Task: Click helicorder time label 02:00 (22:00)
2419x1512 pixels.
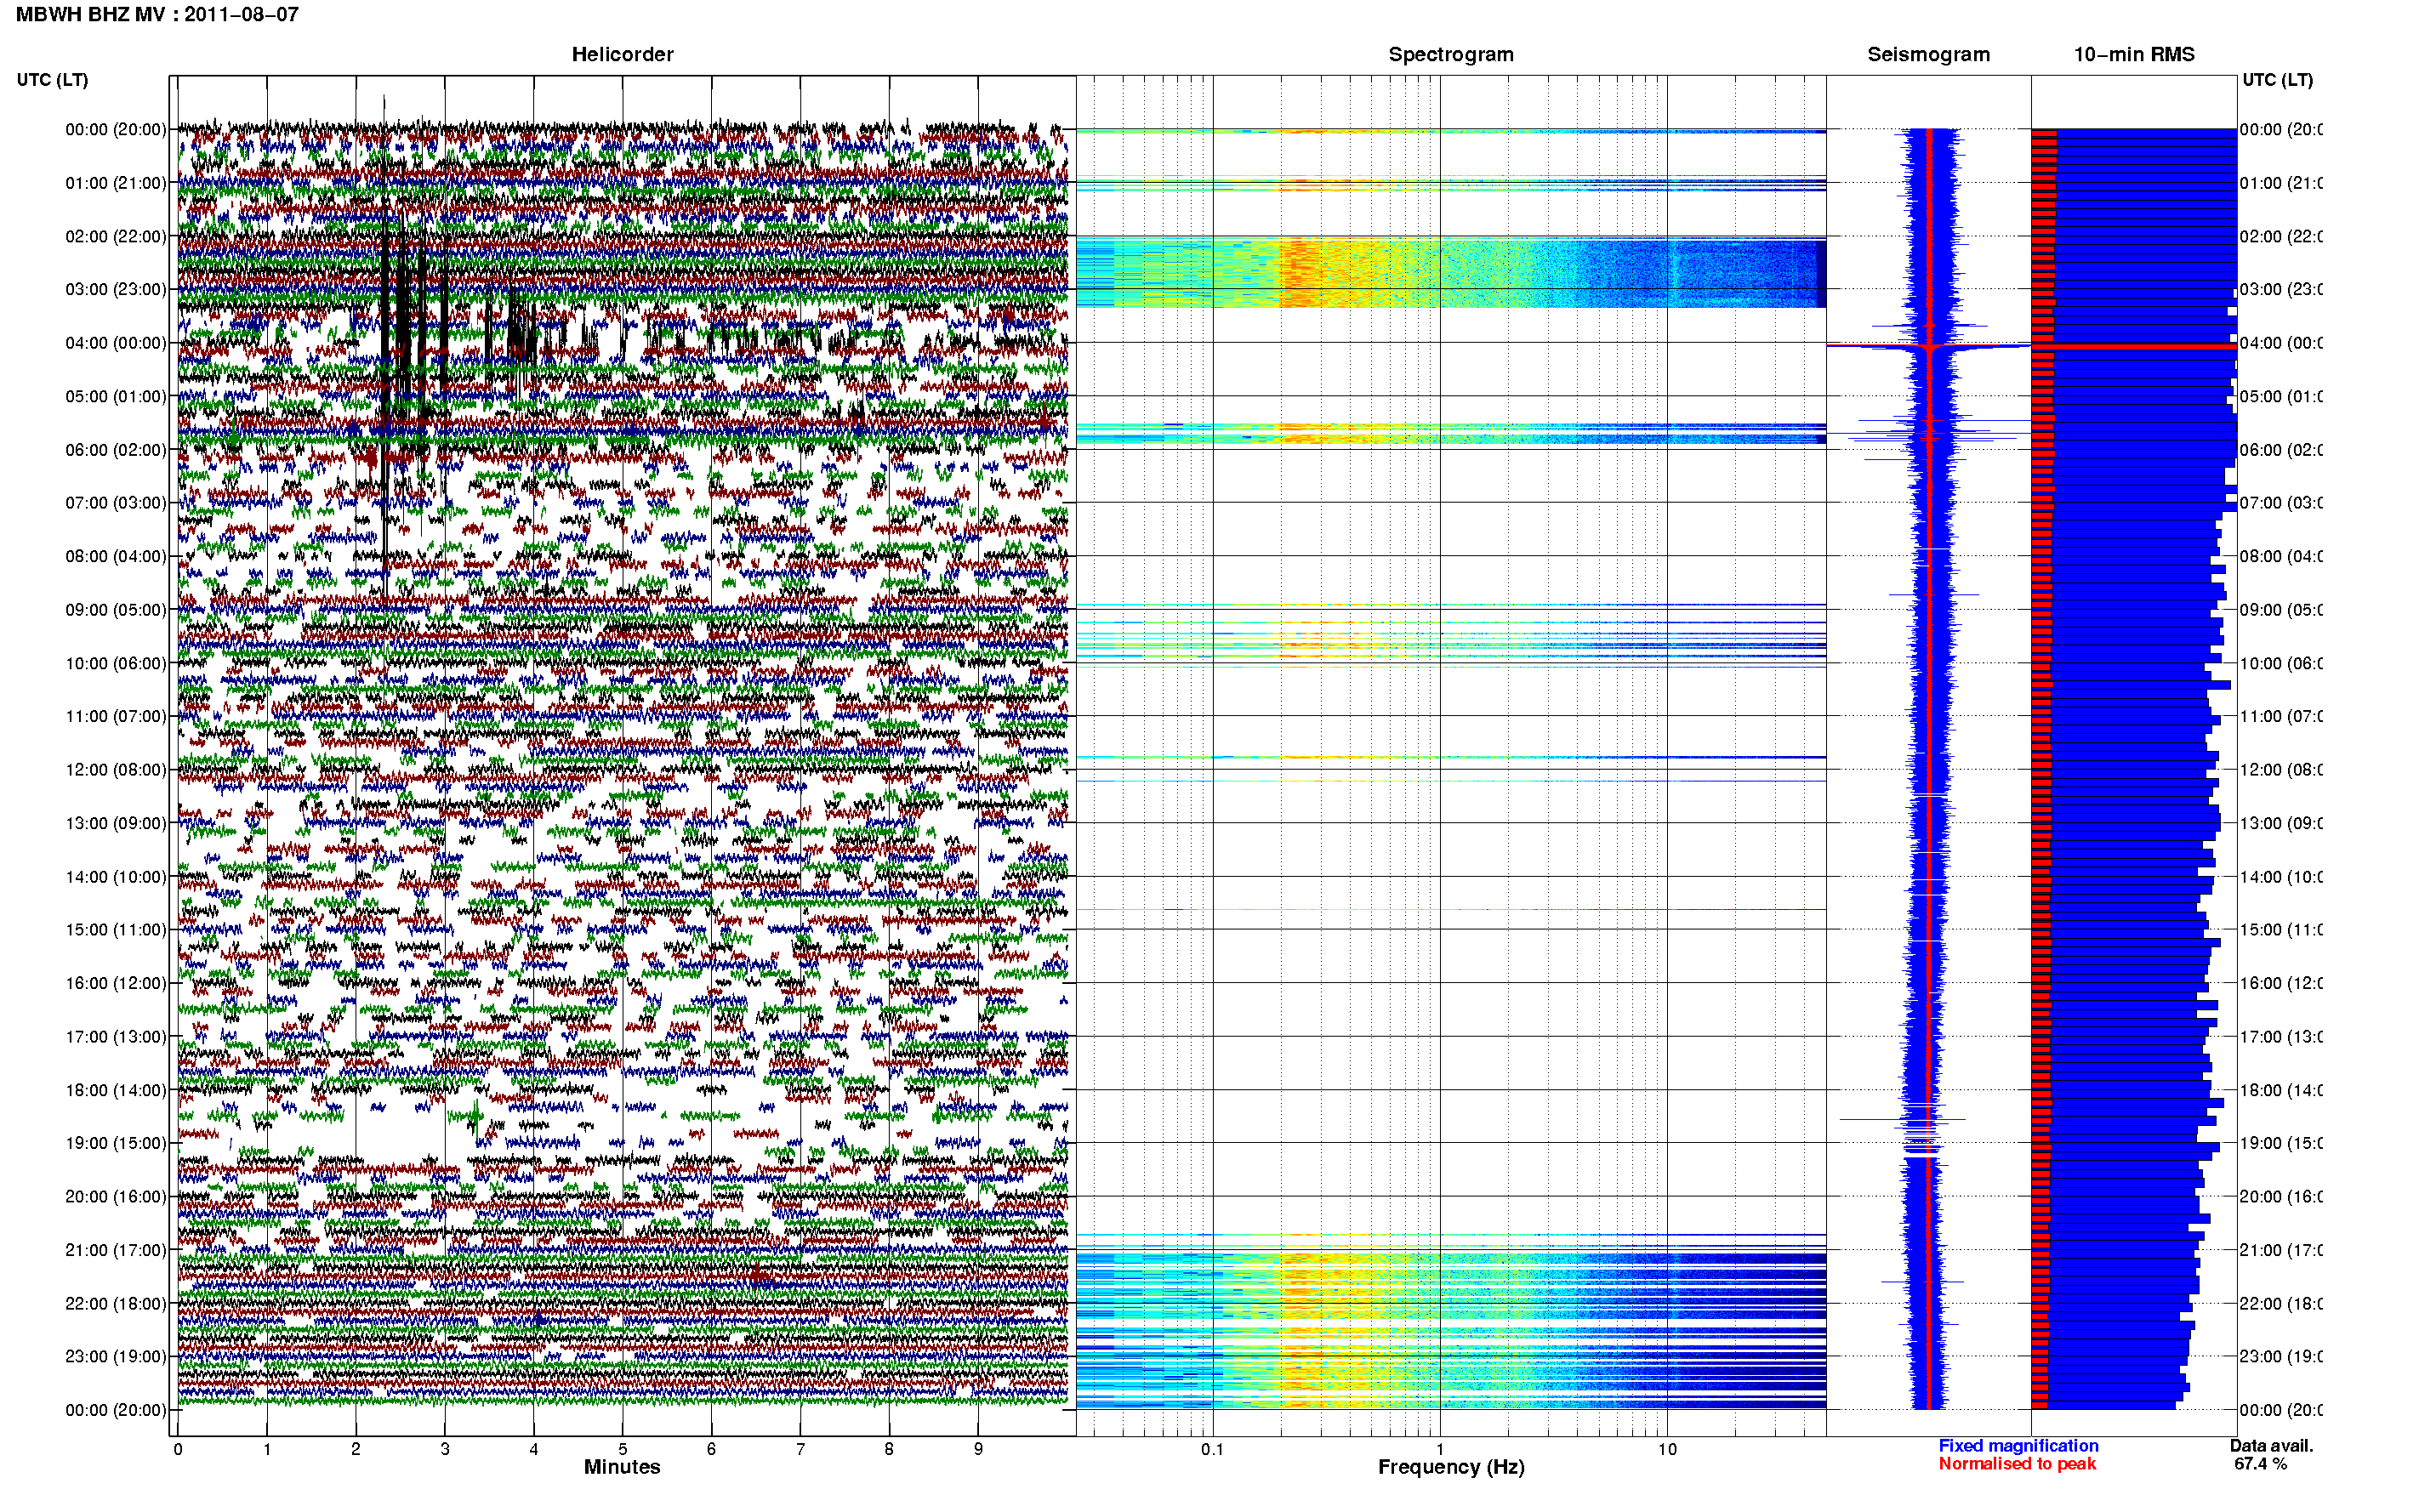Action: click(x=116, y=236)
